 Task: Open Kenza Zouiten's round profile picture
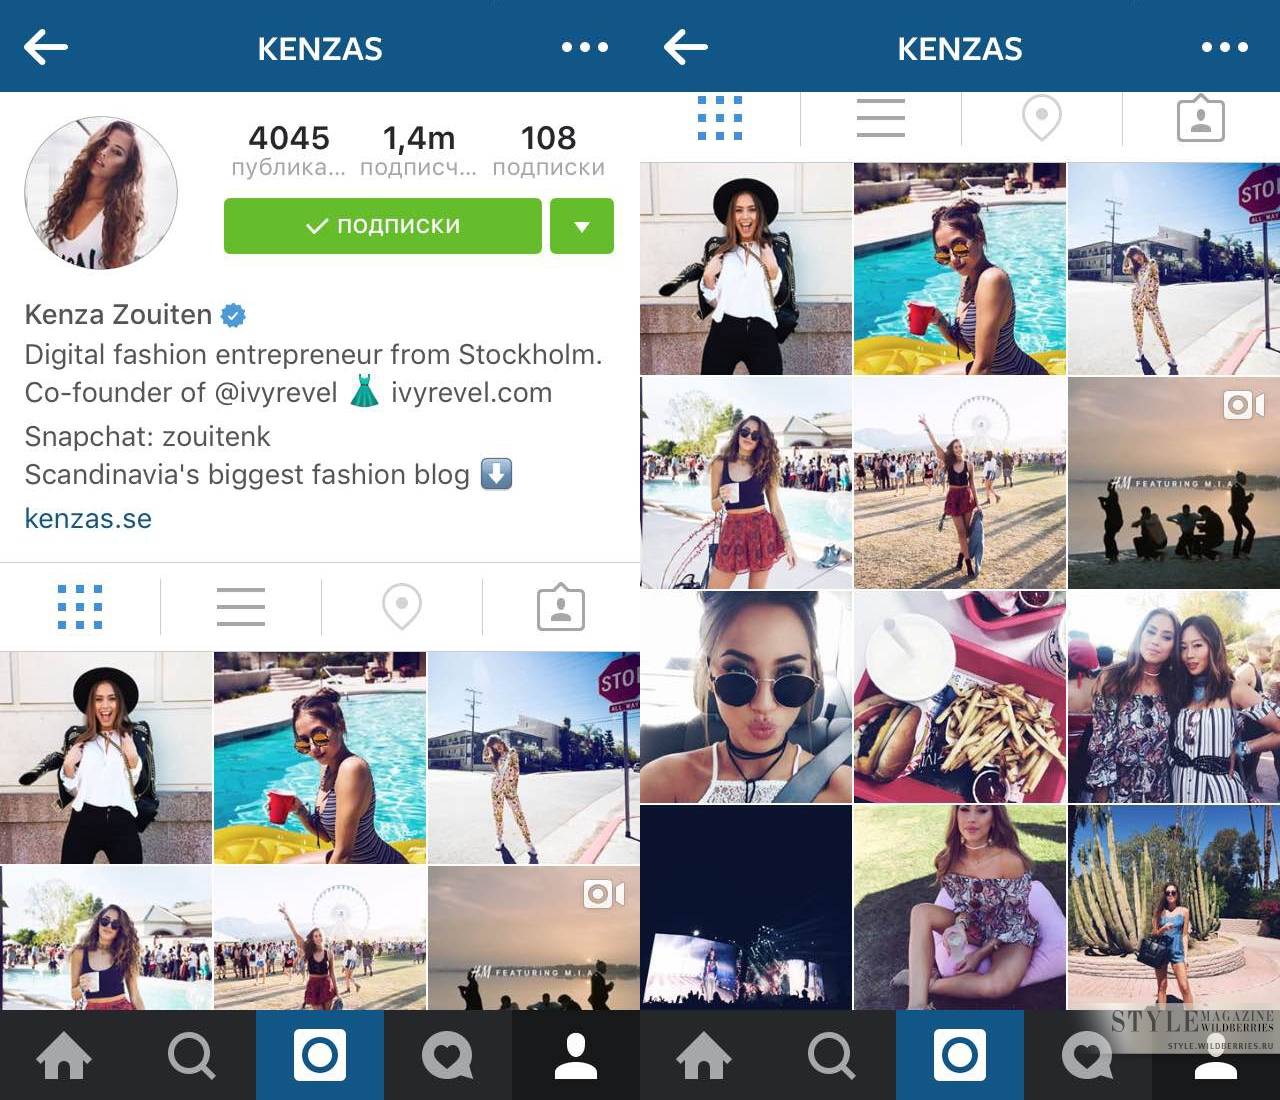coord(101,193)
